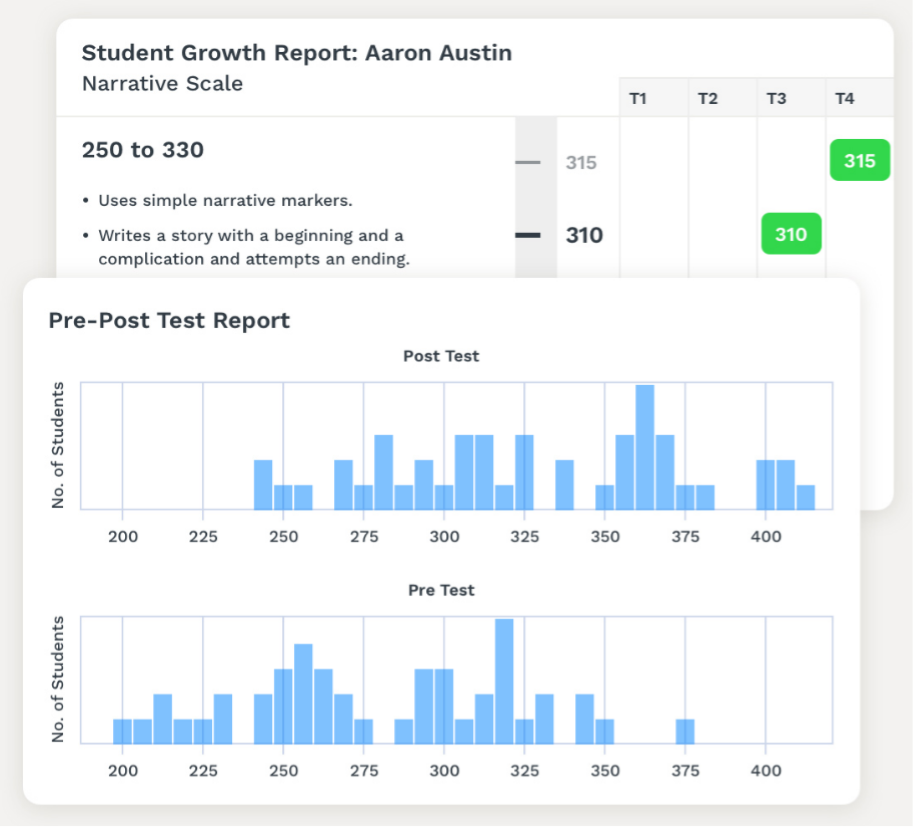Select the green 310 score badge in T3
The height and width of the screenshot is (831, 916).
coord(791,234)
